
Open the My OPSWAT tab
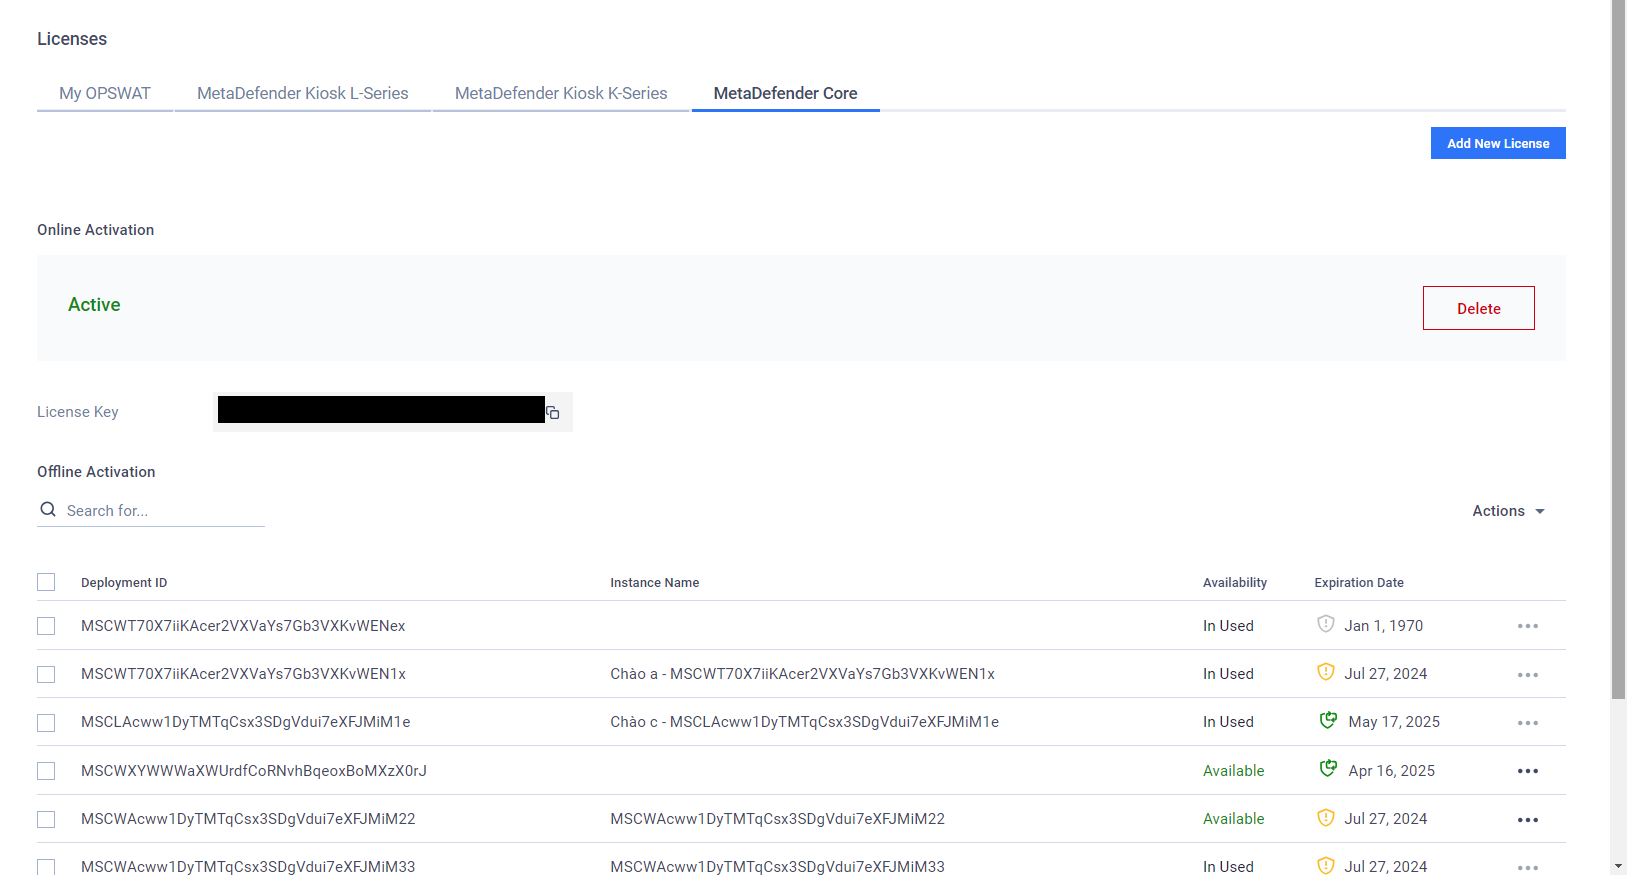(105, 93)
